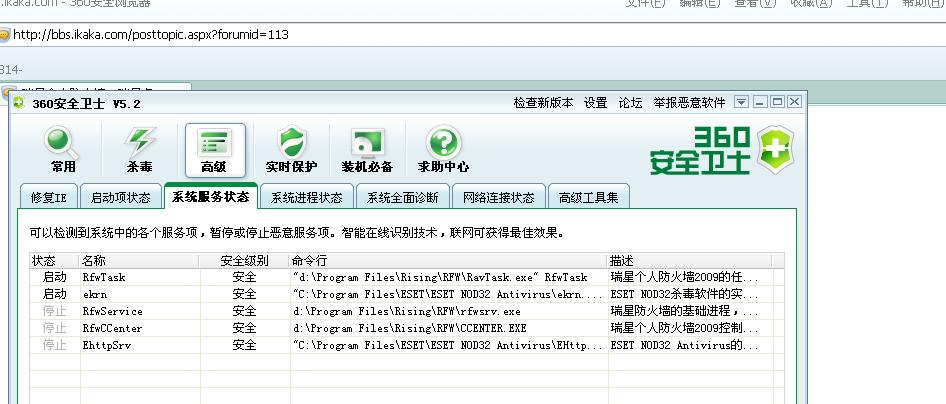Open the 常用 toolbar section
Image resolution: width=946 pixels, height=404 pixels.
click(x=63, y=150)
